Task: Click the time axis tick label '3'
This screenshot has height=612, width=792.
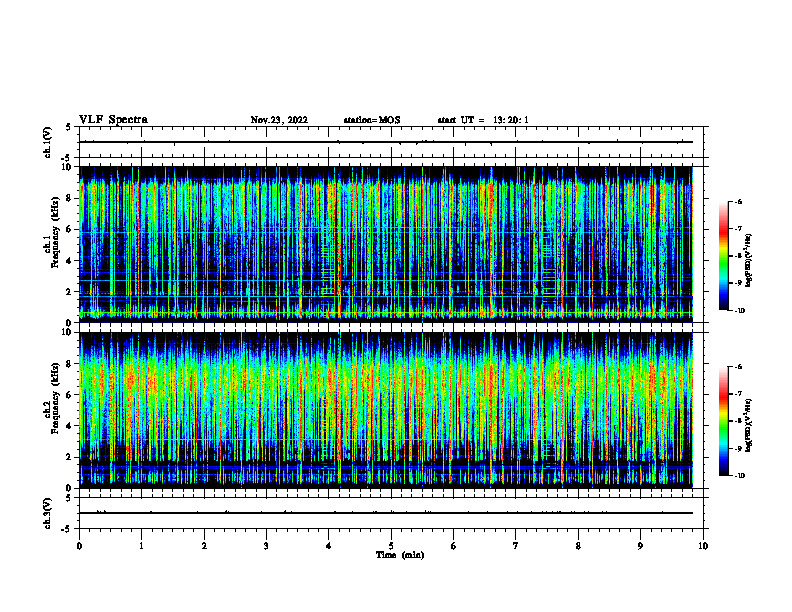Action: [266, 546]
